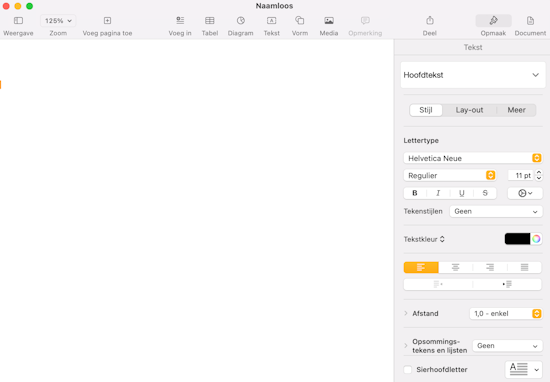Enable the Sierhoofdletter checkbox

tap(408, 369)
